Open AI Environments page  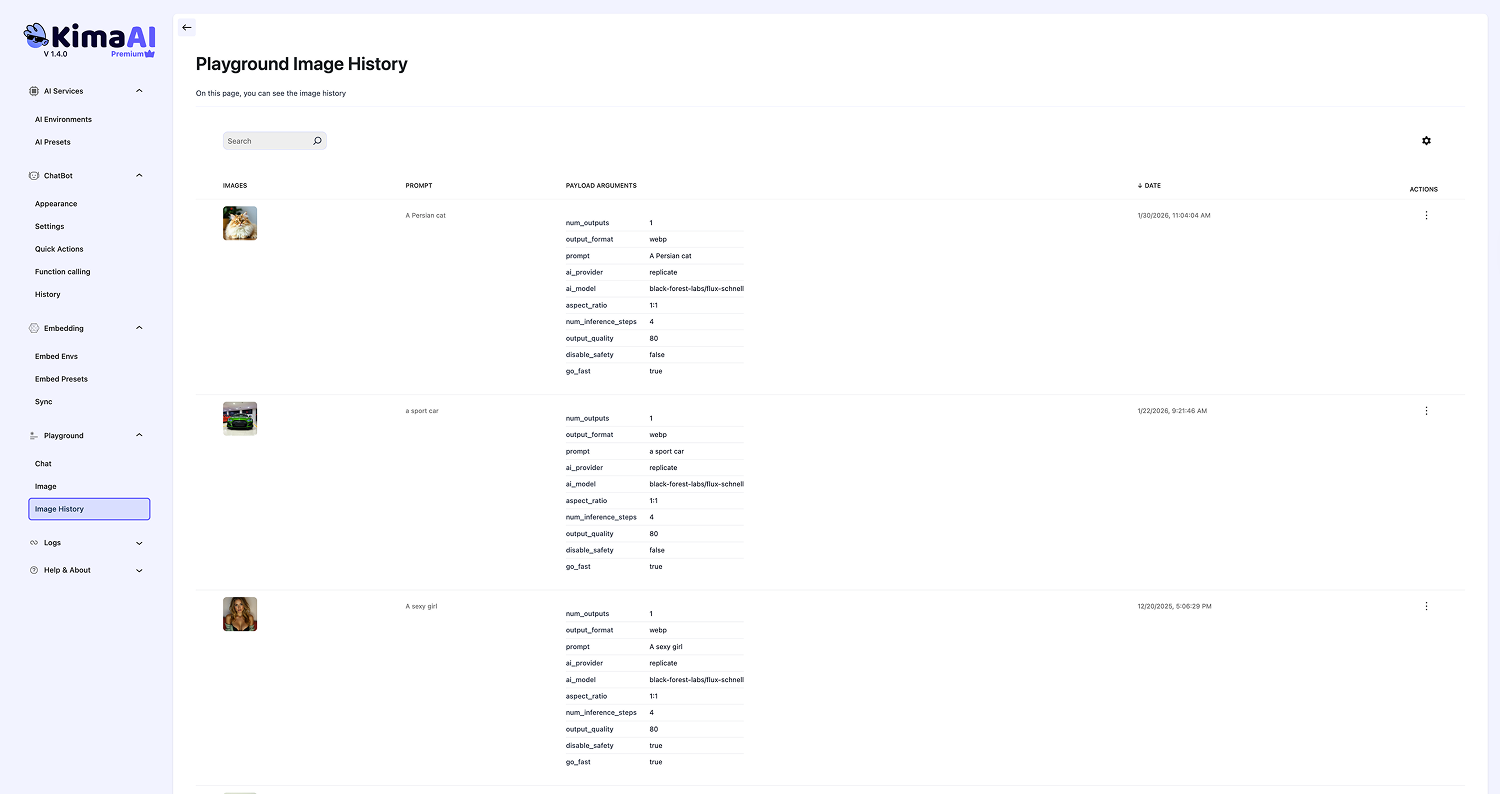pos(63,120)
